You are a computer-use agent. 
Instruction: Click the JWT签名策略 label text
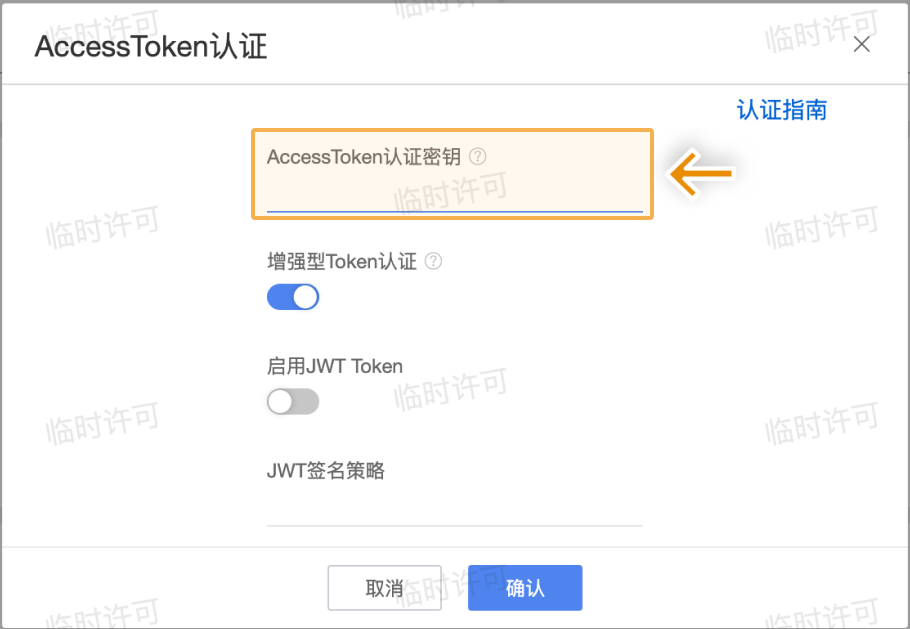click(326, 471)
